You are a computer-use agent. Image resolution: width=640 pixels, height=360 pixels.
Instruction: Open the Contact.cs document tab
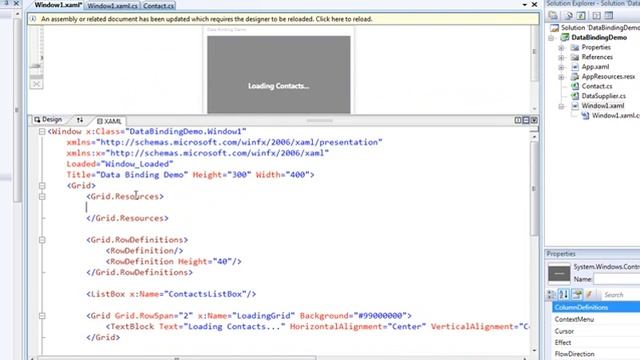[158, 6]
